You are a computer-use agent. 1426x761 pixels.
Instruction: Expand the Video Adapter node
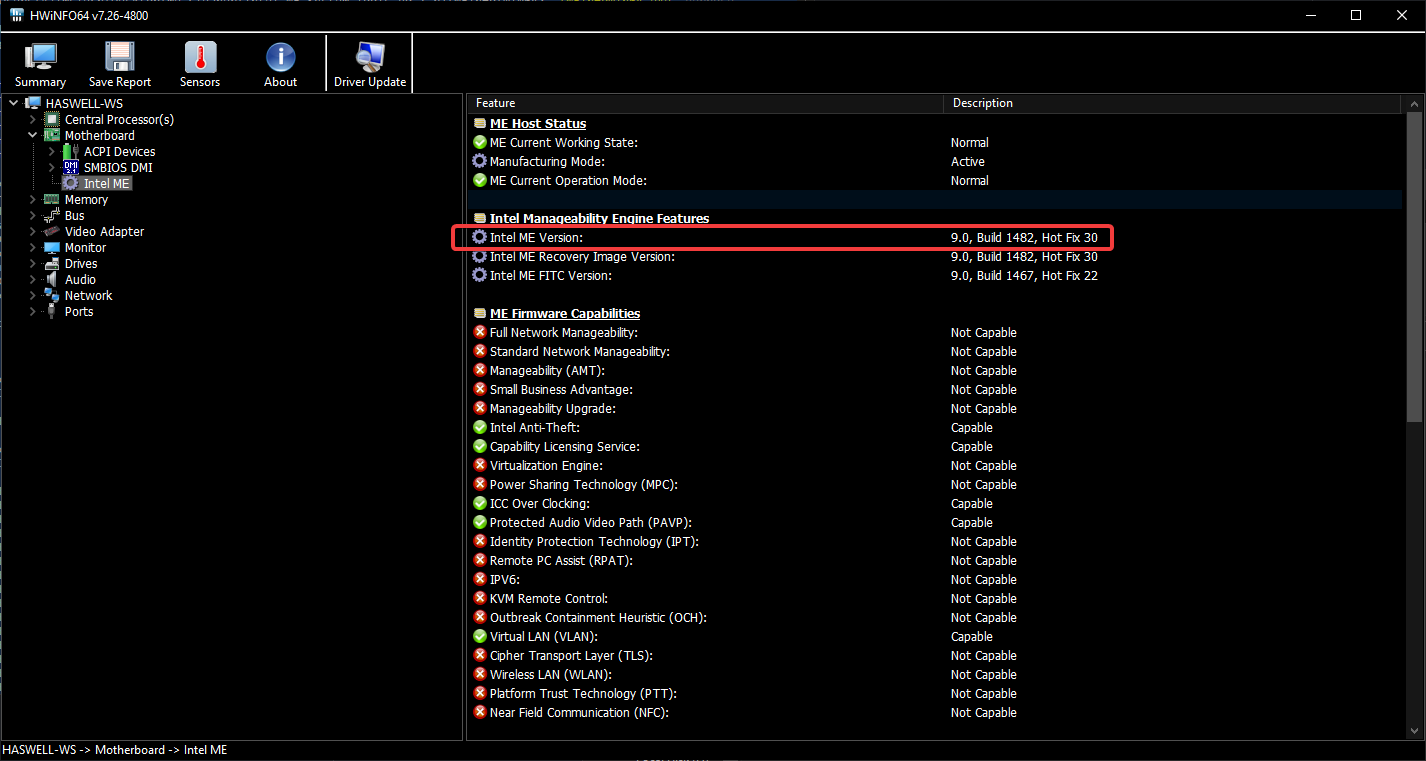[32, 231]
